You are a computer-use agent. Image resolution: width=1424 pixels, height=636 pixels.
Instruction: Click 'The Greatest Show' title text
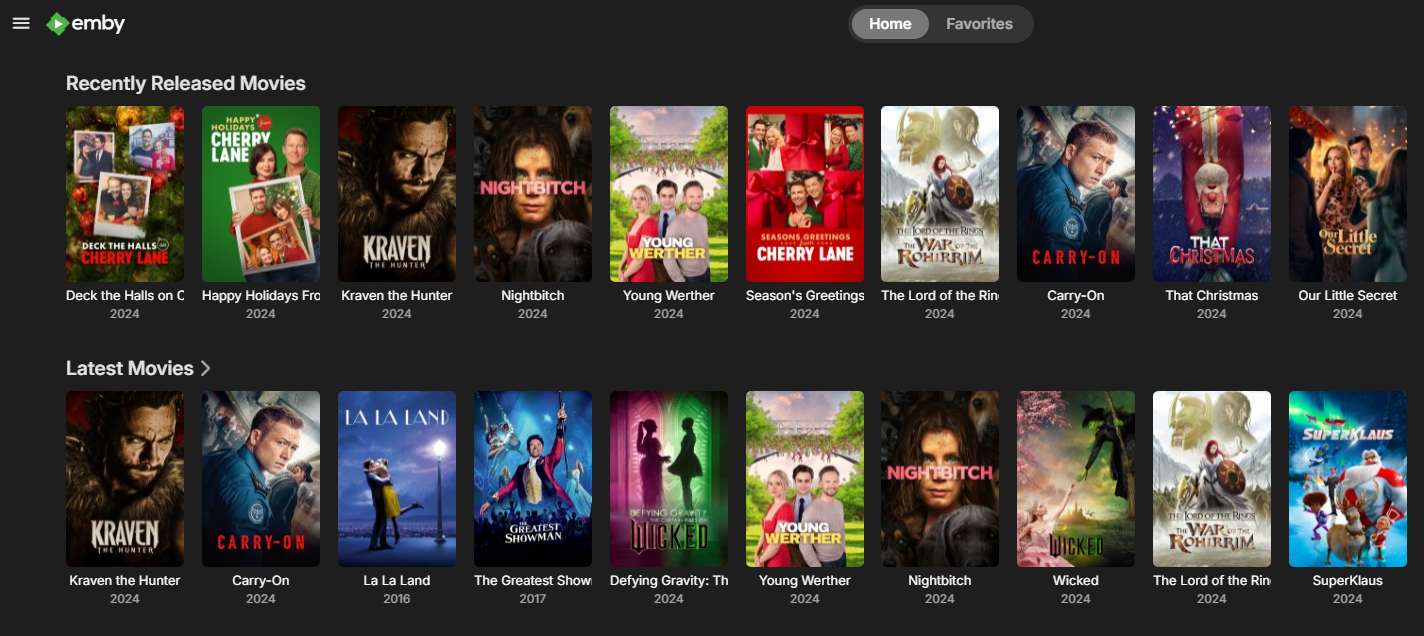click(x=533, y=581)
